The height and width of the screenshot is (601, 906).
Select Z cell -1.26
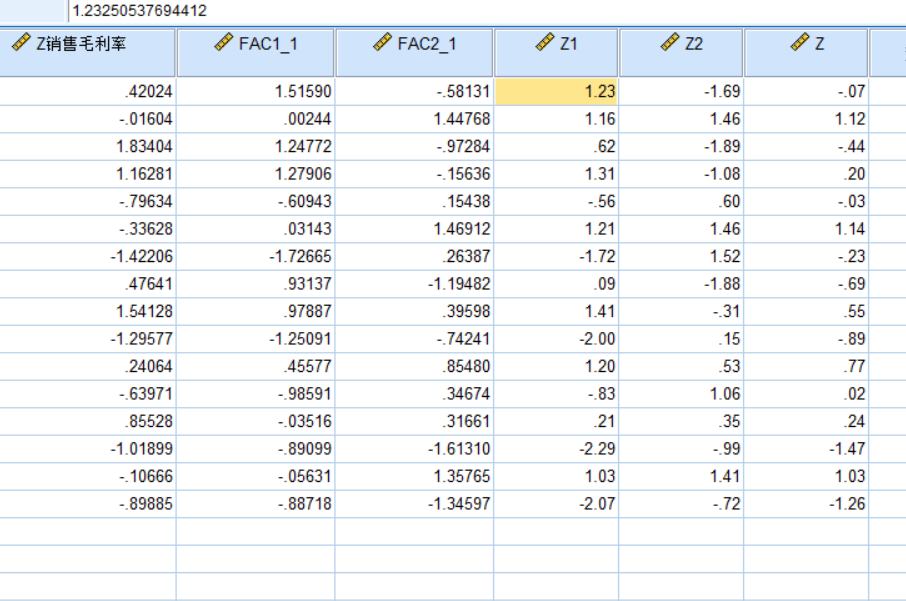(807, 503)
